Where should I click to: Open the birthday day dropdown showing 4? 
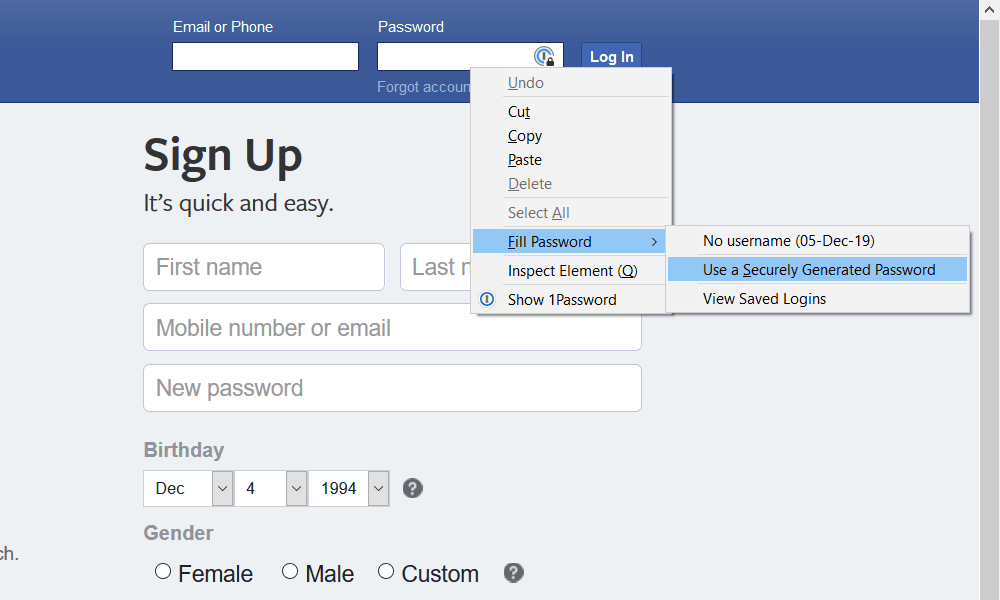click(270, 488)
